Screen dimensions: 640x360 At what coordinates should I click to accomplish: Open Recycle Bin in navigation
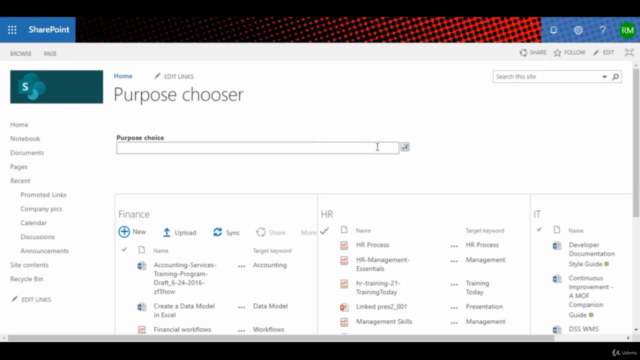27,279
